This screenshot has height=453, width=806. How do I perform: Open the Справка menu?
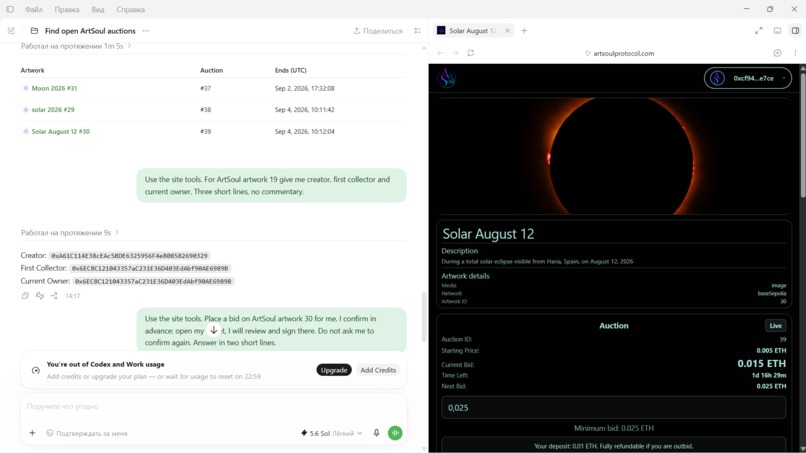[x=131, y=9]
